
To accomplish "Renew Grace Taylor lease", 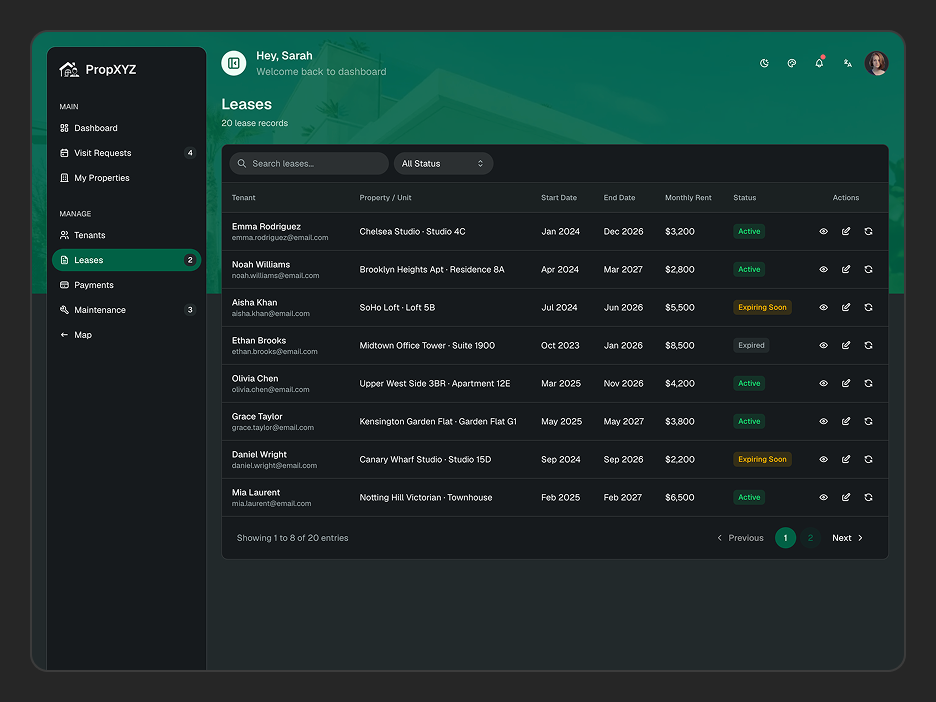I will [x=869, y=421].
